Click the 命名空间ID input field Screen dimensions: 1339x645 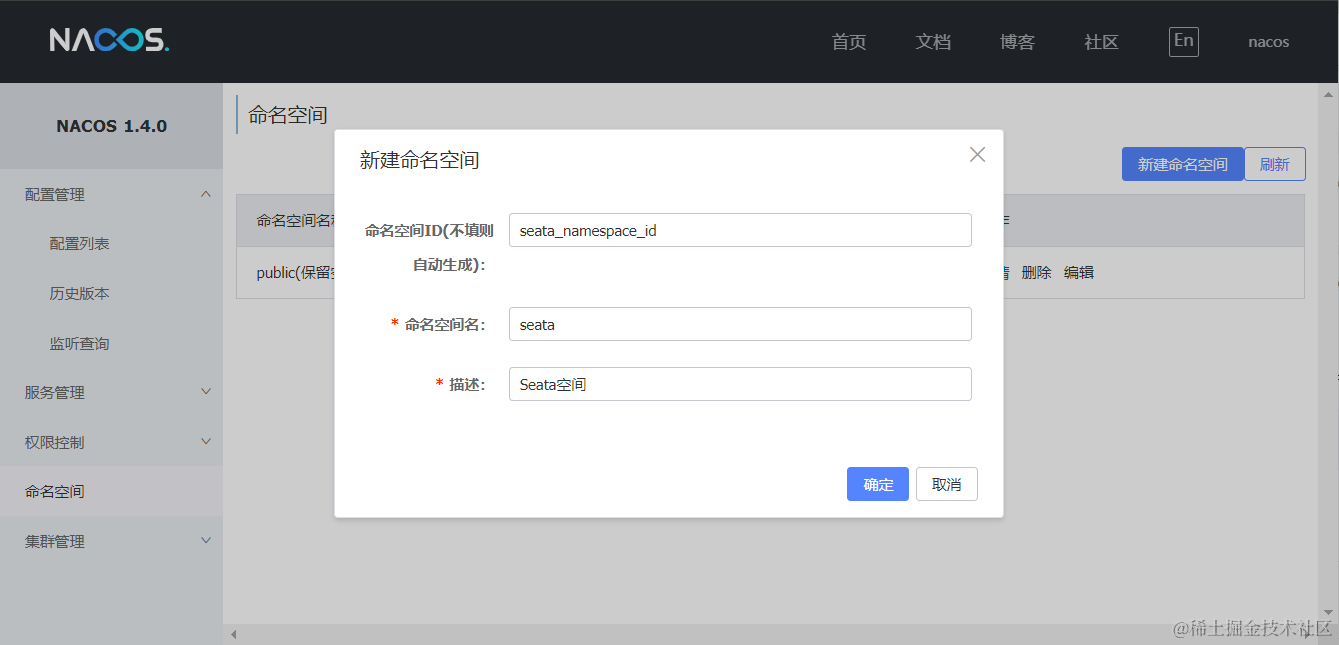(x=740, y=230)
